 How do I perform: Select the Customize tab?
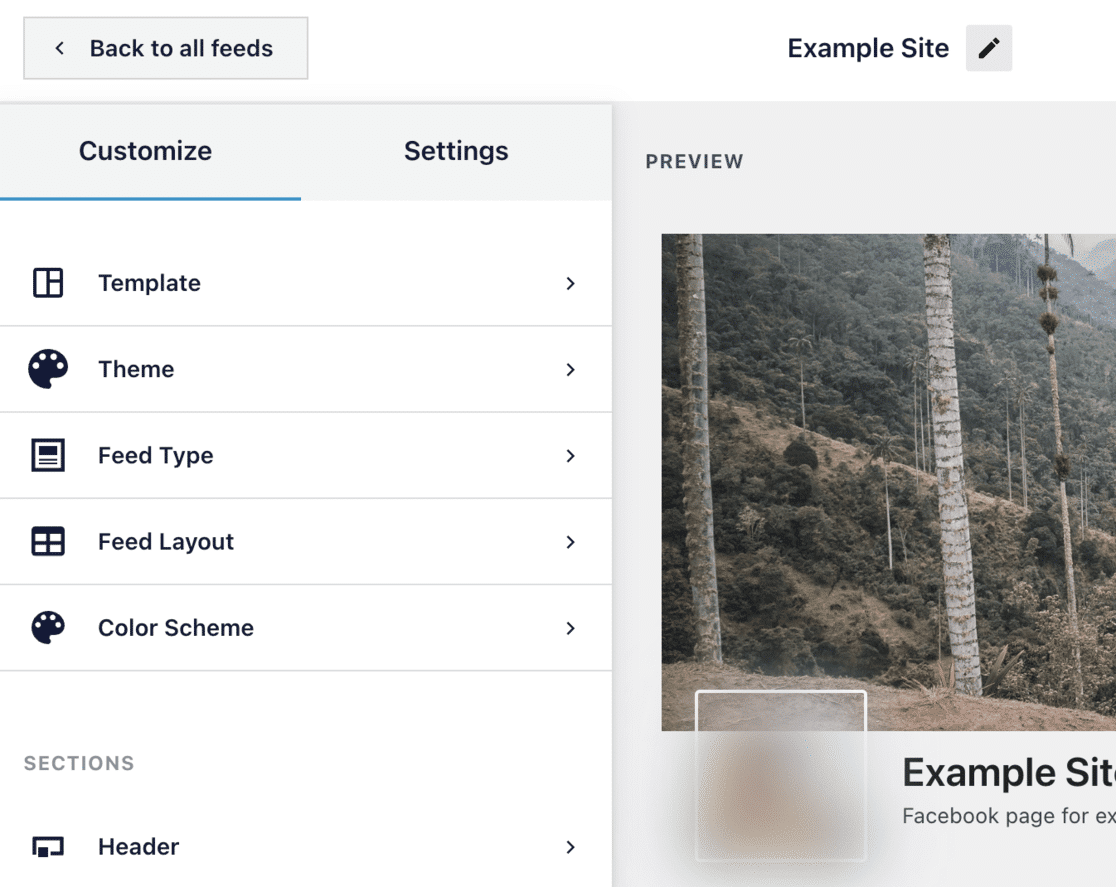[x=145, y=151]
